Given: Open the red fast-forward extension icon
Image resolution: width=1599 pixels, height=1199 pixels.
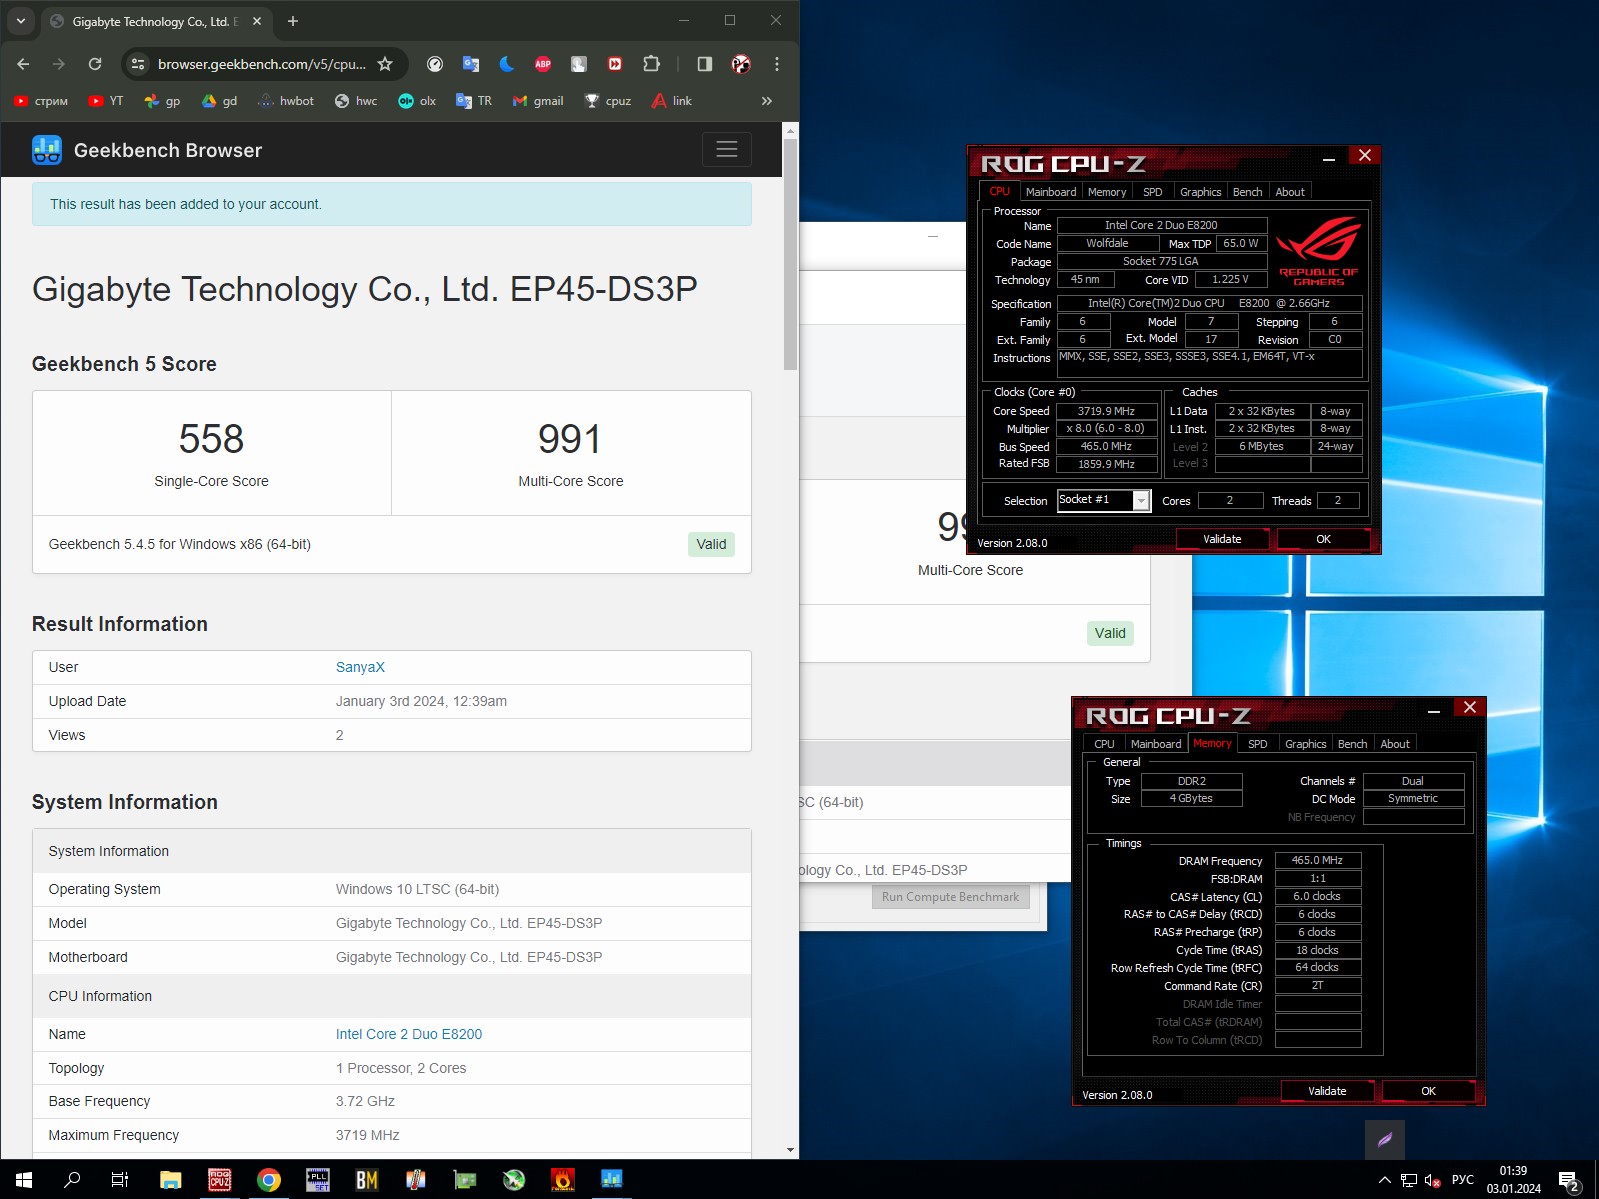Looking at the screenshot, I should tap(615, 64).
